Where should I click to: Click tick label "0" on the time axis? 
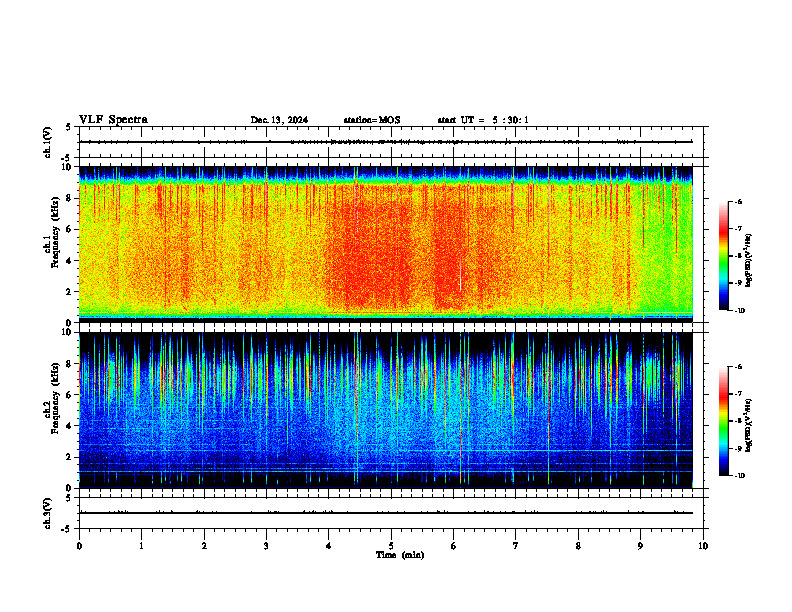point(79,546)
